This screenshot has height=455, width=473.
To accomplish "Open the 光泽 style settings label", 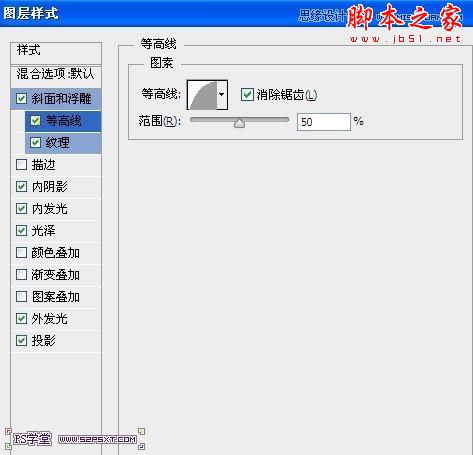I will [43, 231].
